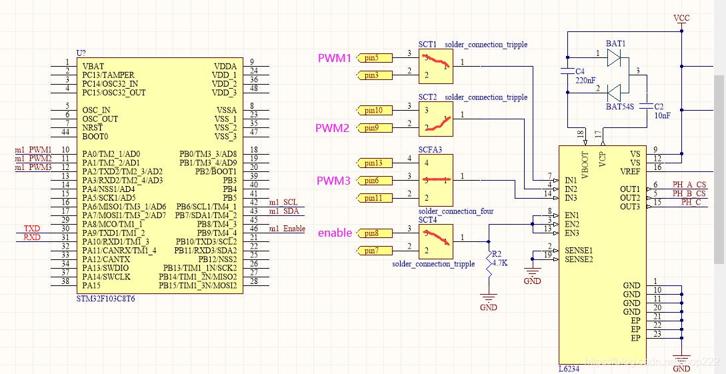Select the m1_Enable net label

(x=287, y=228)
